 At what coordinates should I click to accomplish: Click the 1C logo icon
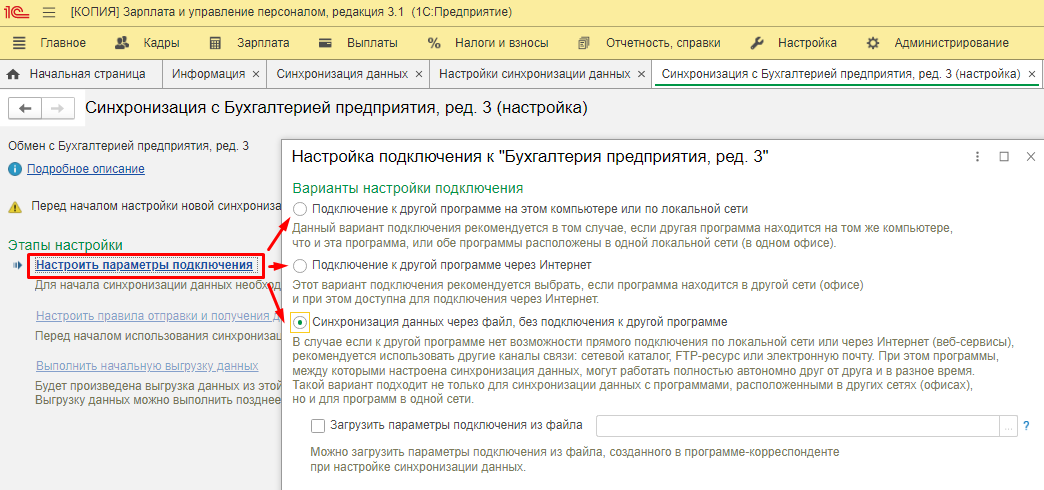(x=17, y=12)
